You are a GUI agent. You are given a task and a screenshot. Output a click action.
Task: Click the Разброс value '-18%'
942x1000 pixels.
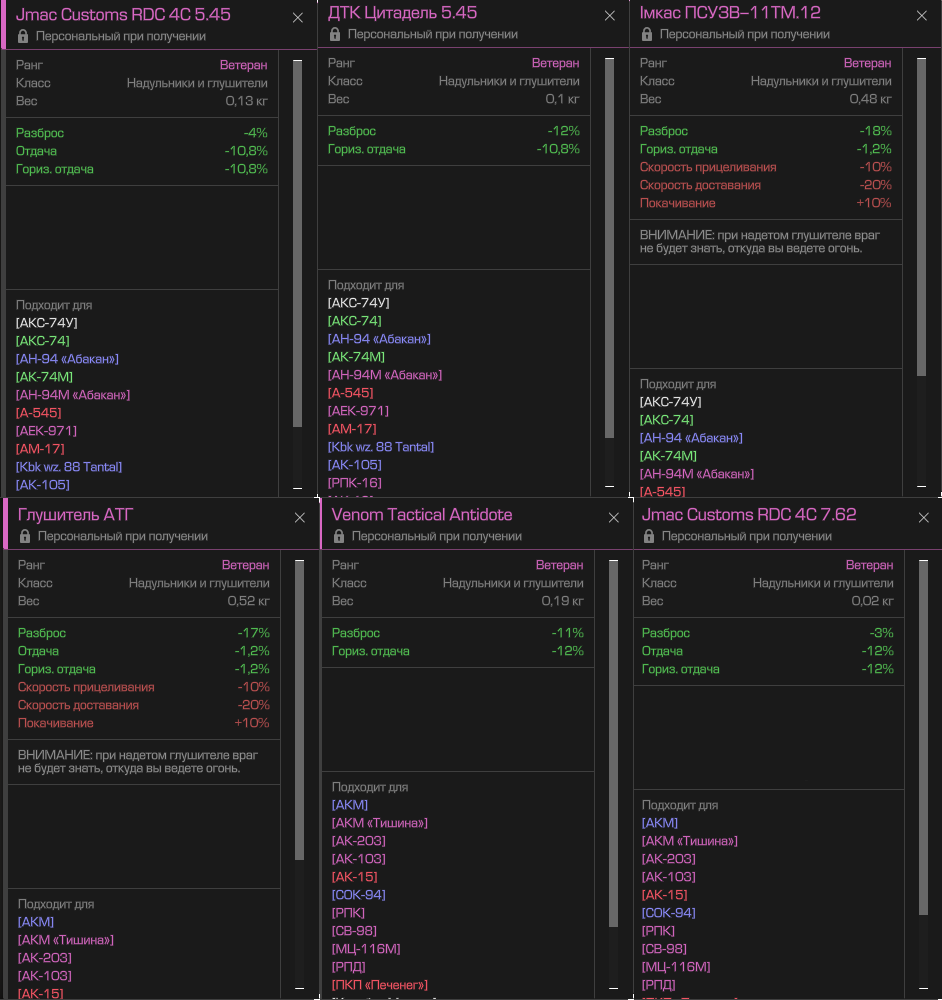[x=876, y=131]
